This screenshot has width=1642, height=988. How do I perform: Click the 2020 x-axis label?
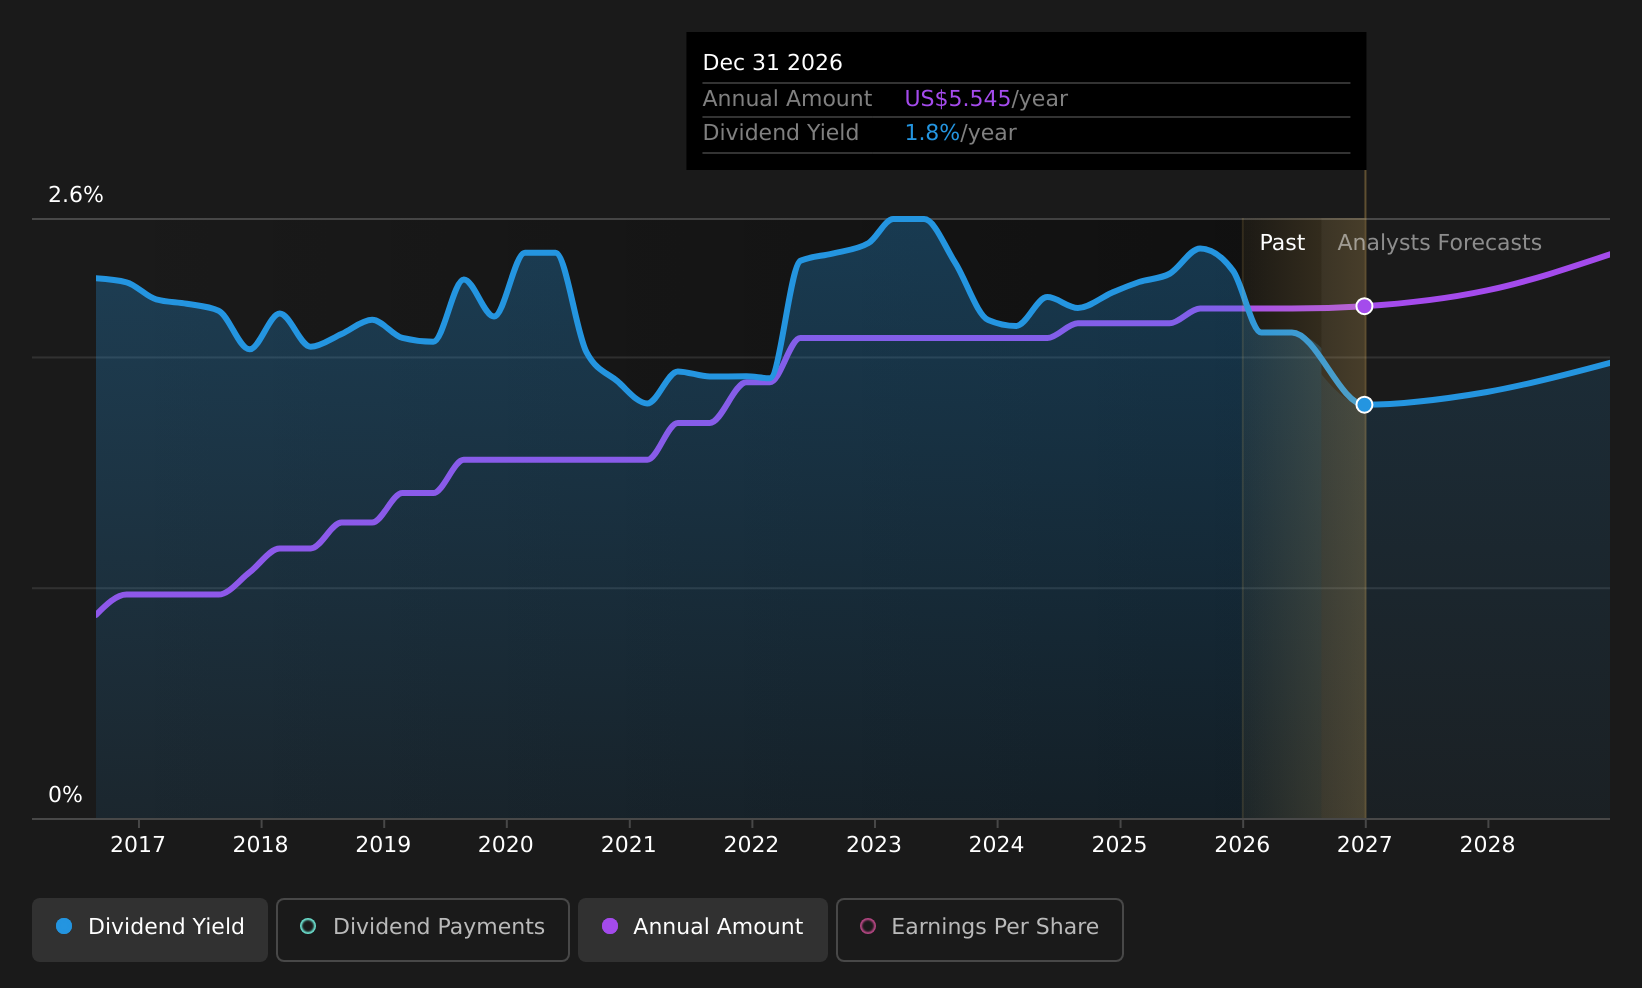[x=506, y=845]
